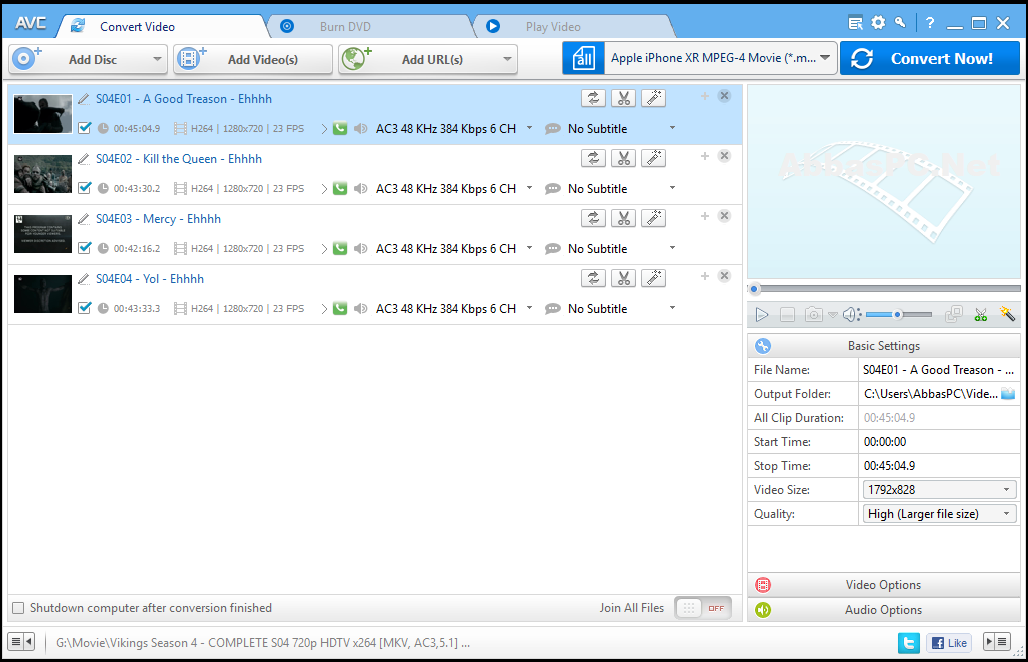Click the playlist menu icon in title bar

(856, 24)
